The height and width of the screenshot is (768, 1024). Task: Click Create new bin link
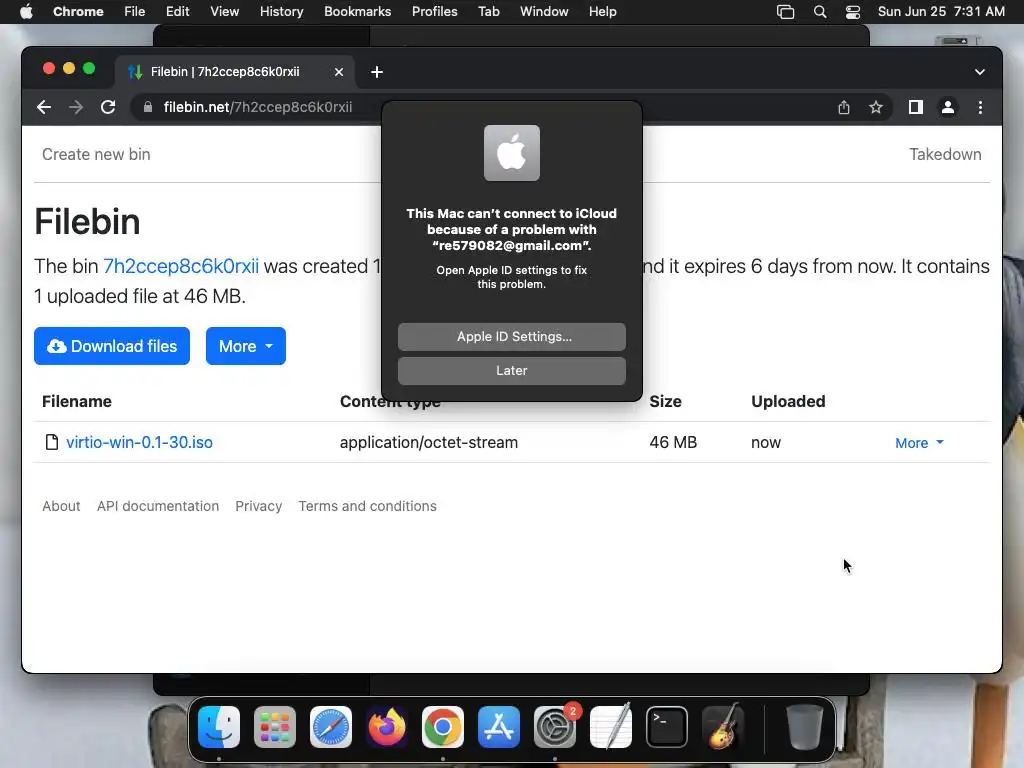click(96, 154)
